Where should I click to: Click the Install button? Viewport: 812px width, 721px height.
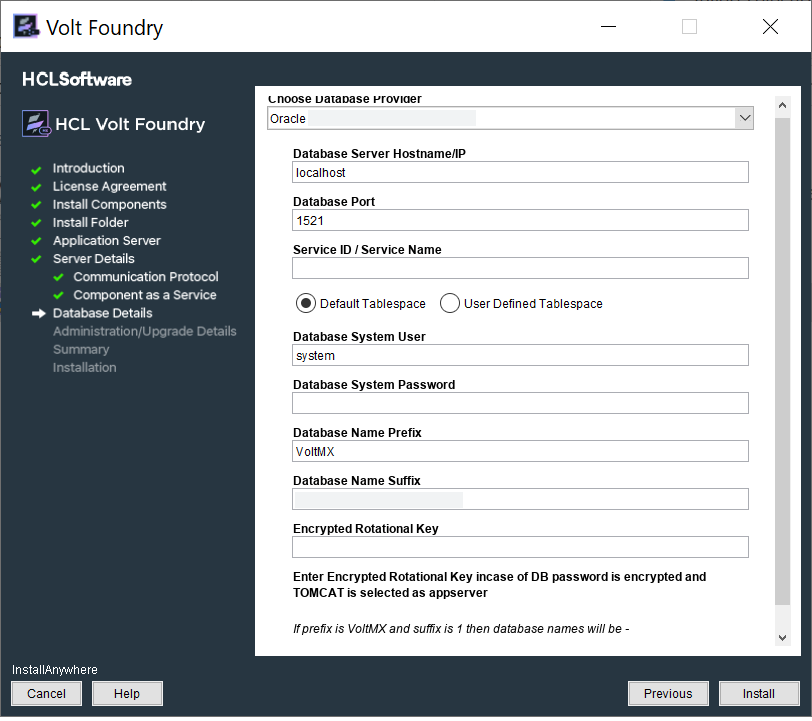[x=758, y=693]
